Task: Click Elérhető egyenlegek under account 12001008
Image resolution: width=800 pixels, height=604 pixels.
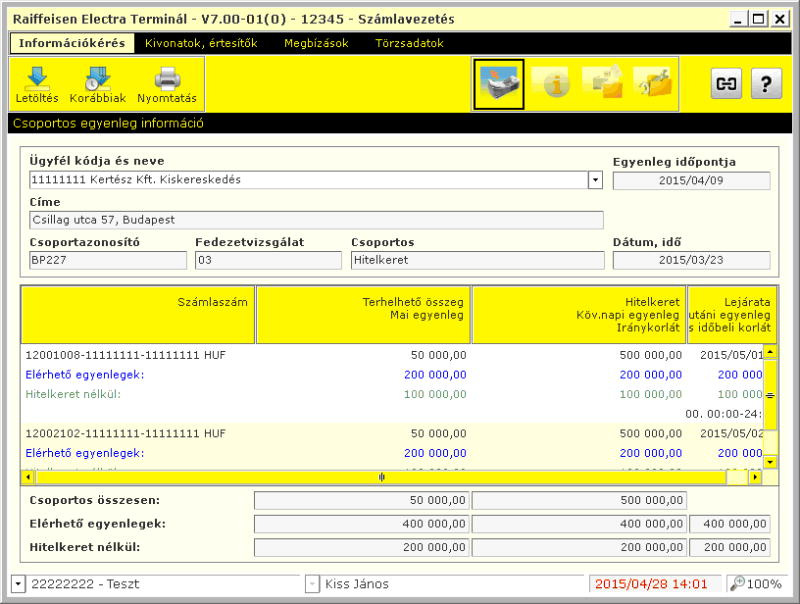Action: 85,375
